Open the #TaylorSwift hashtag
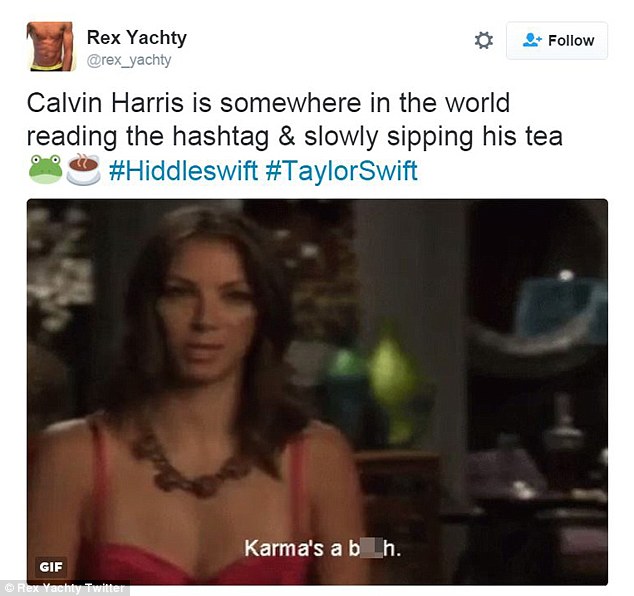634x596 pixels. pos(342,171)
